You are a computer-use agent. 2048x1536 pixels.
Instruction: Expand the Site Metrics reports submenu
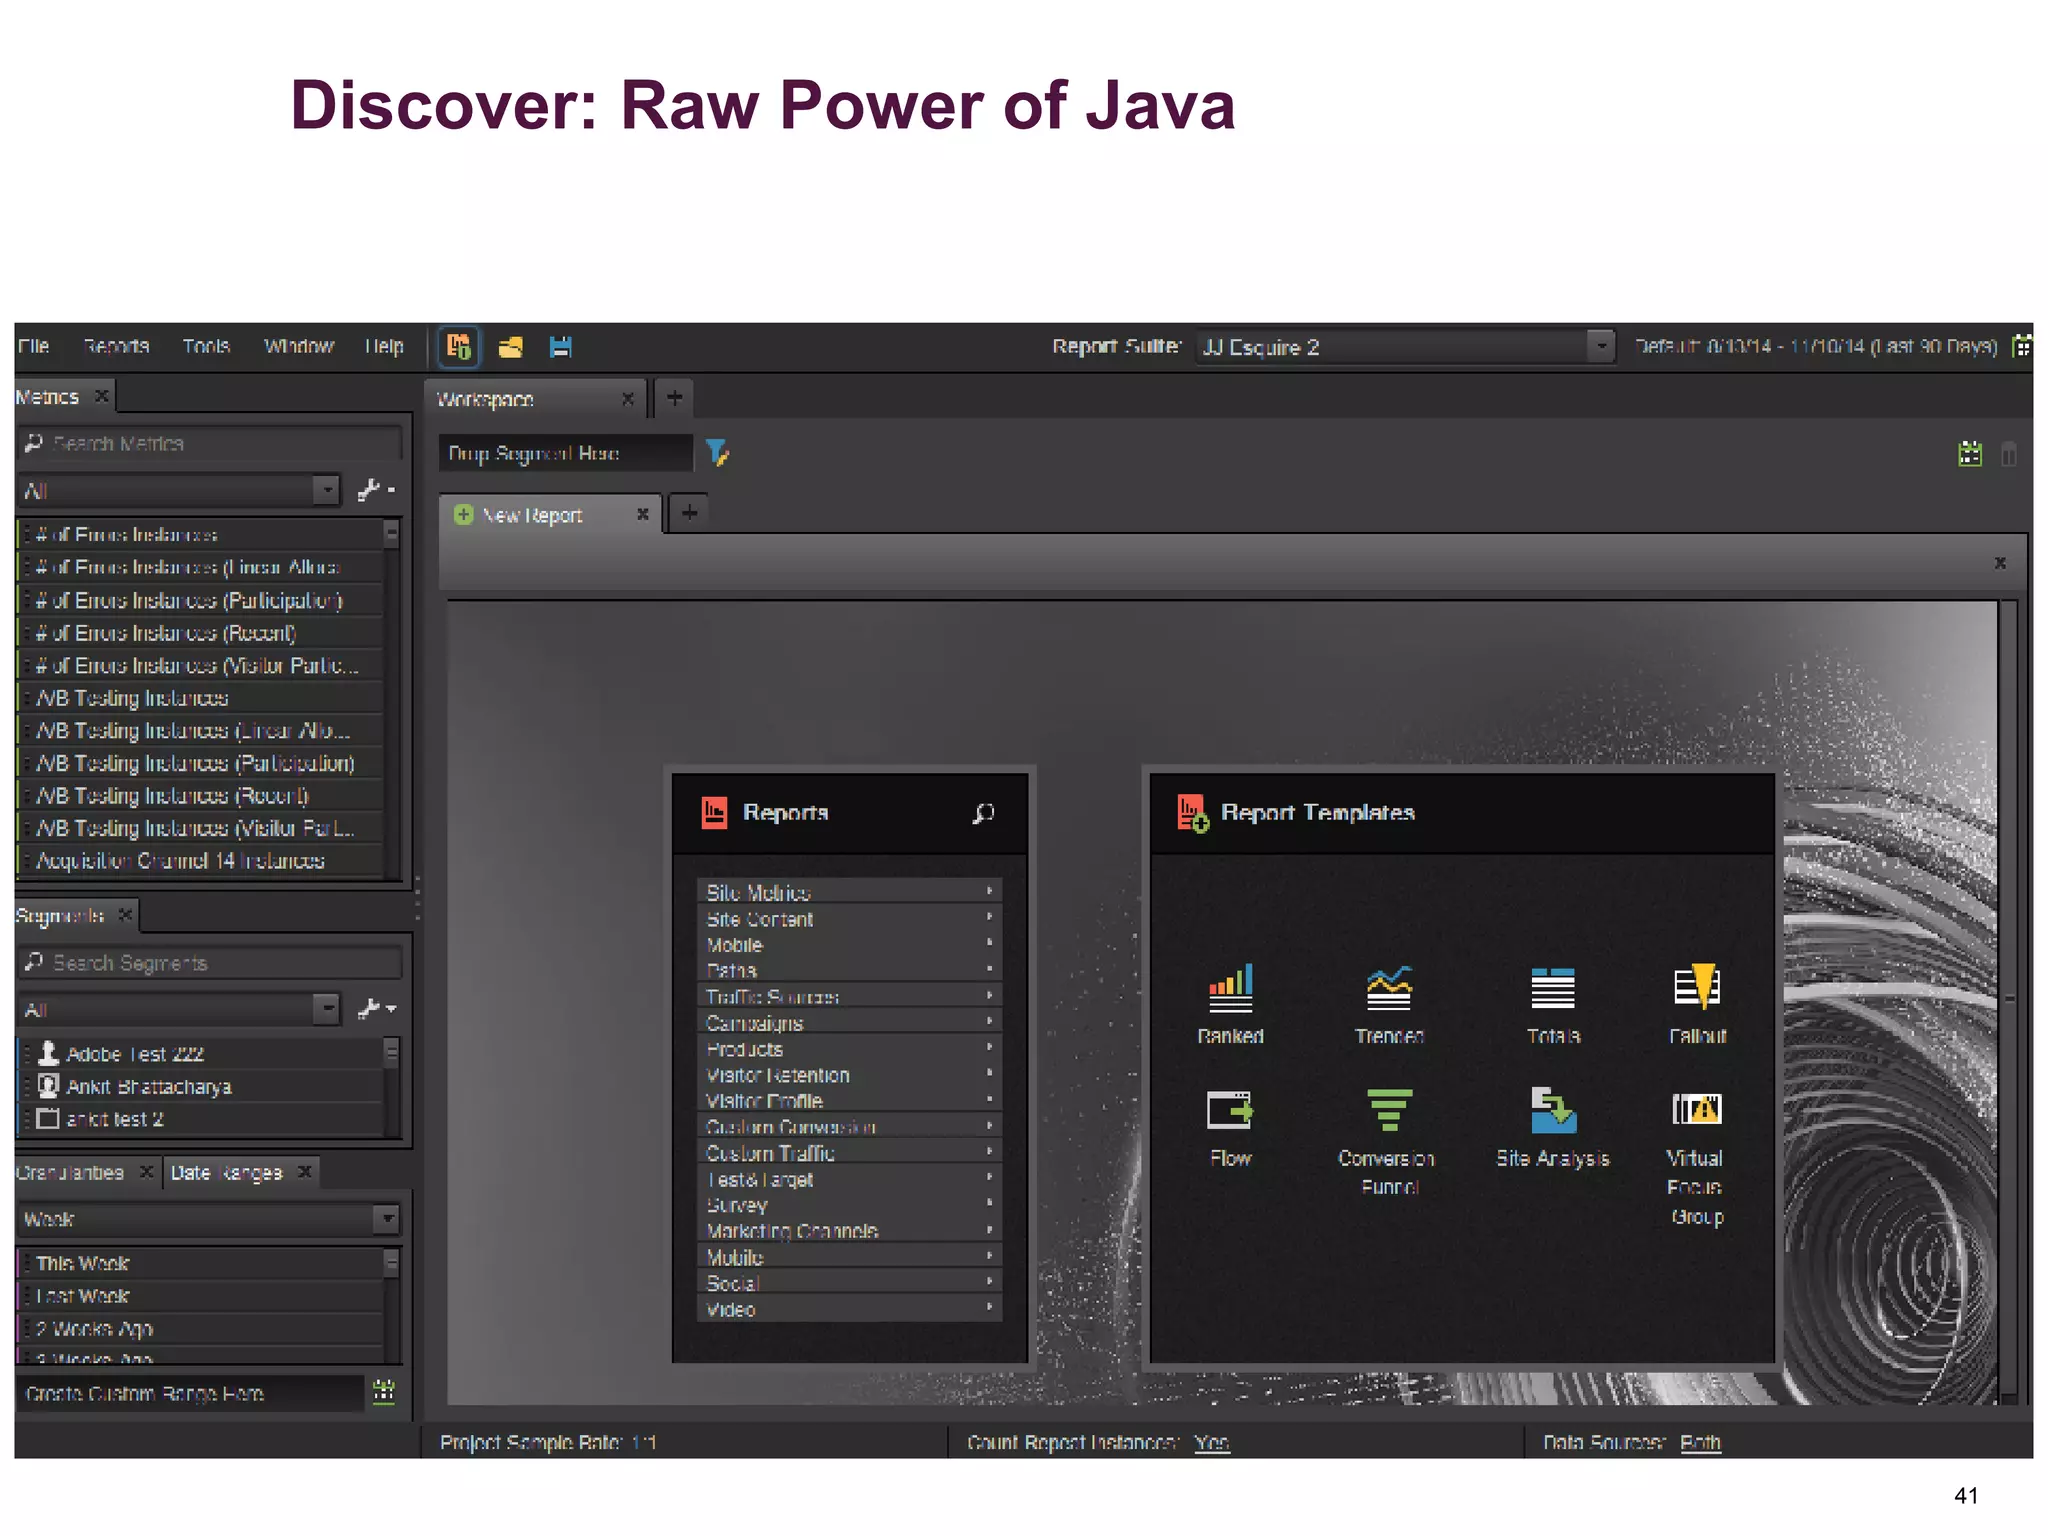pyautogui.click(x=850, y=891)
